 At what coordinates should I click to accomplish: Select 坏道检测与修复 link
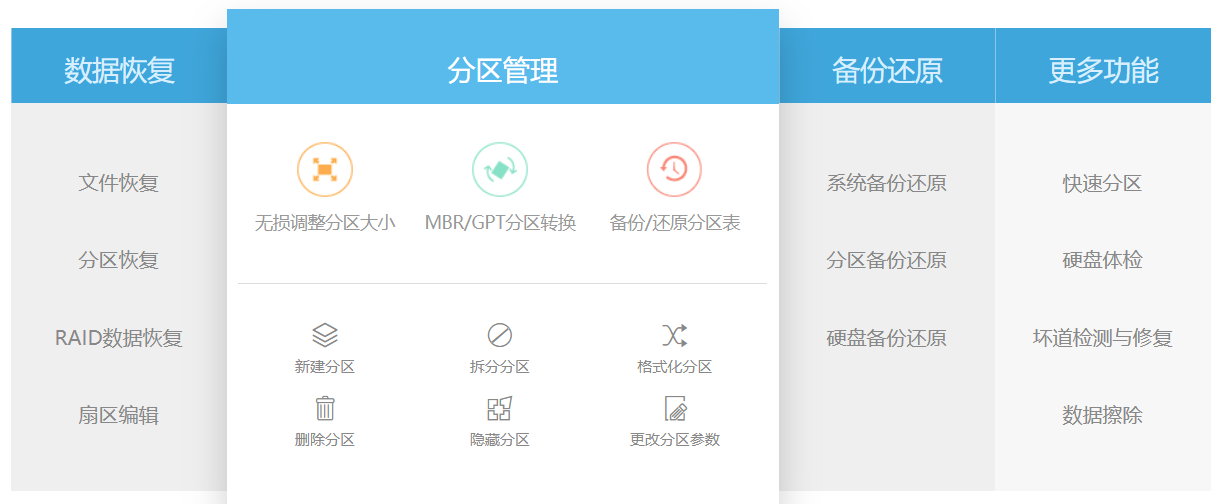(1102, 338)
